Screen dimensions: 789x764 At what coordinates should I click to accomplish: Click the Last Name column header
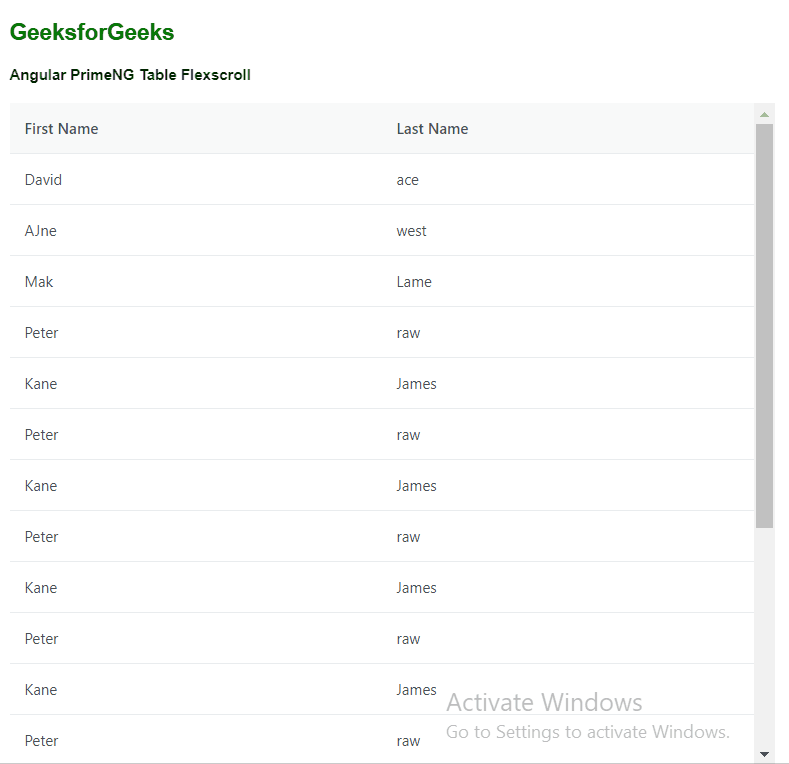click(x=432, y=129)
